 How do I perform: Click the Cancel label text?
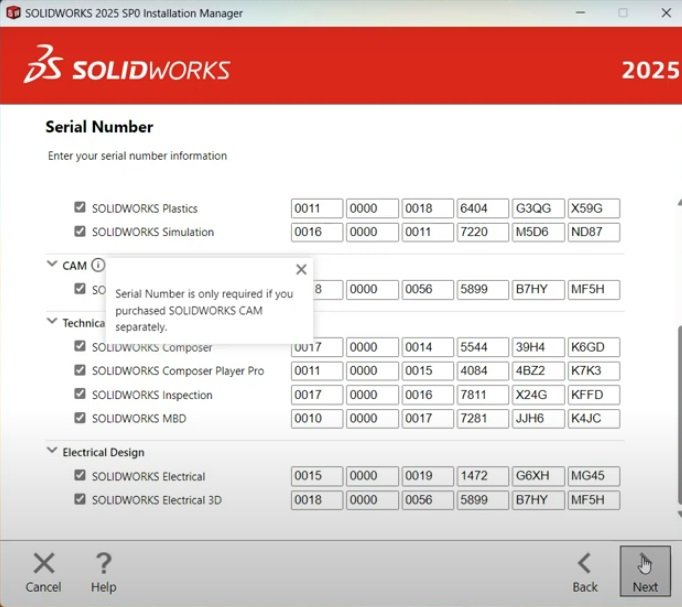click(43, 587)
